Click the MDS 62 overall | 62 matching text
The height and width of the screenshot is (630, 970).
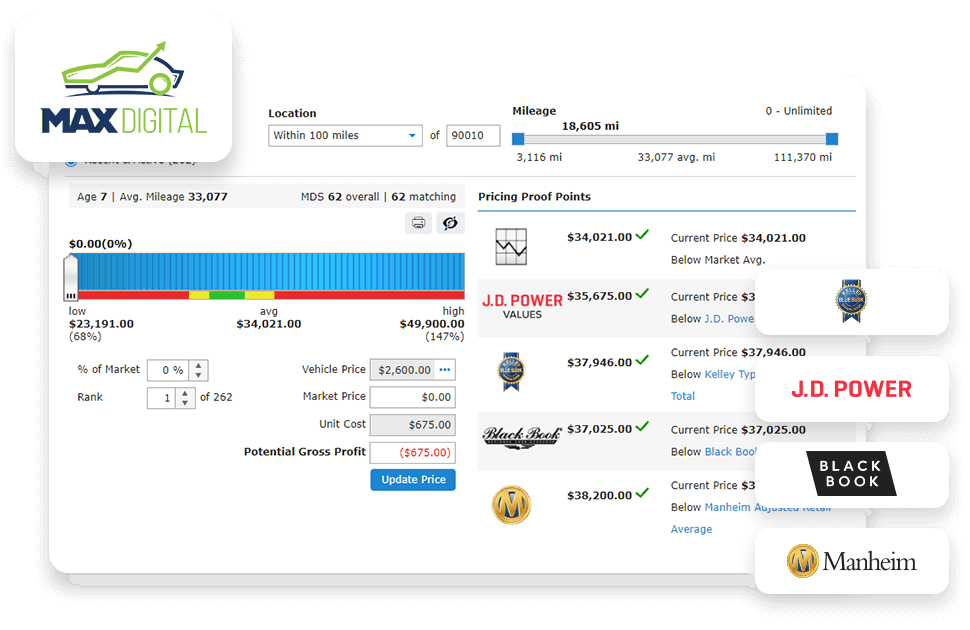[379, 197]
